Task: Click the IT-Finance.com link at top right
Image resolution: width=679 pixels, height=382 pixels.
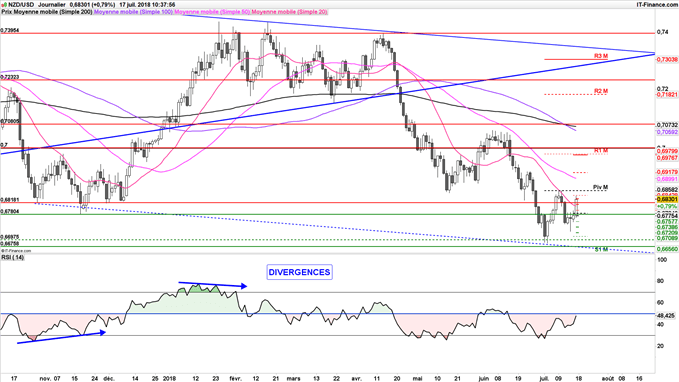Action: coord(656,5)
